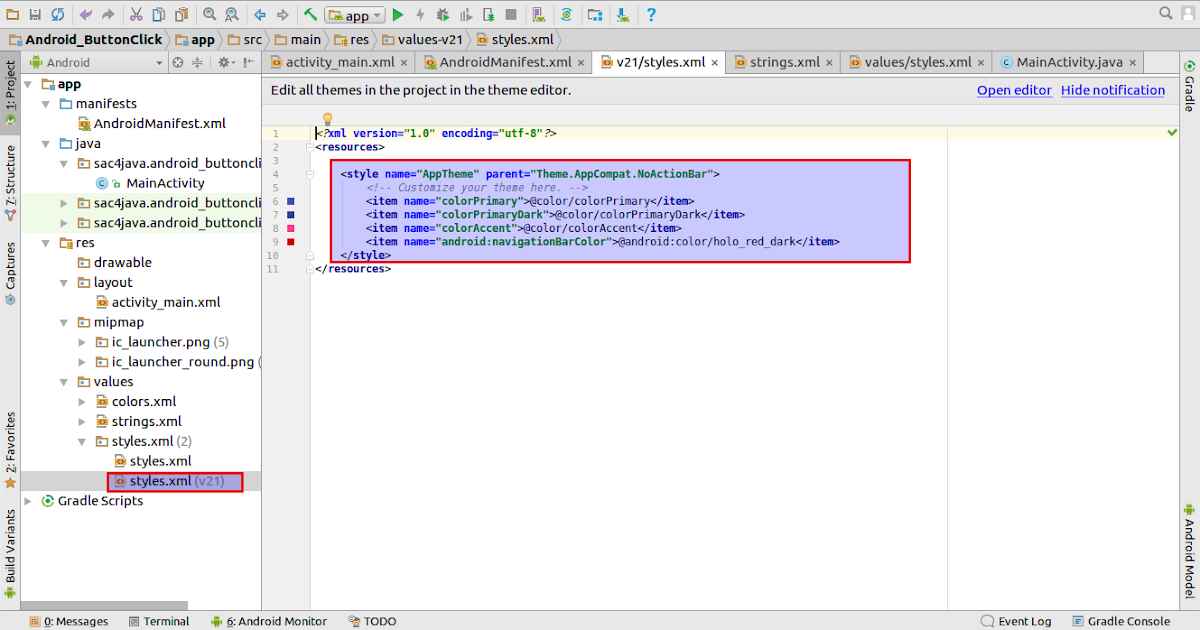Click the Redo arrow icon
This screenshot has width=1200, height=630.
pyautogui.click(x=107, y=14)
